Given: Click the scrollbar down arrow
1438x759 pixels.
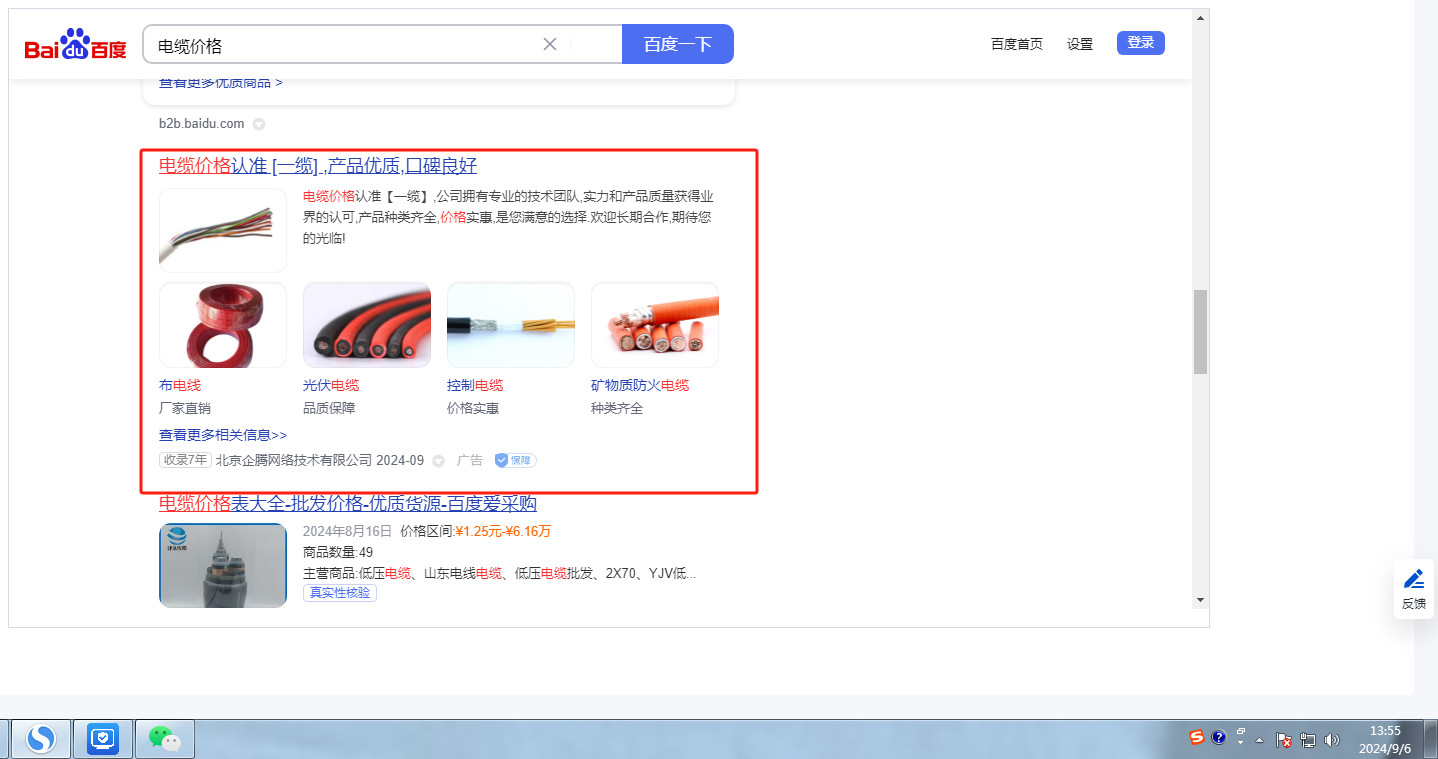Looking at the screenshot, I should [1200, 599].
